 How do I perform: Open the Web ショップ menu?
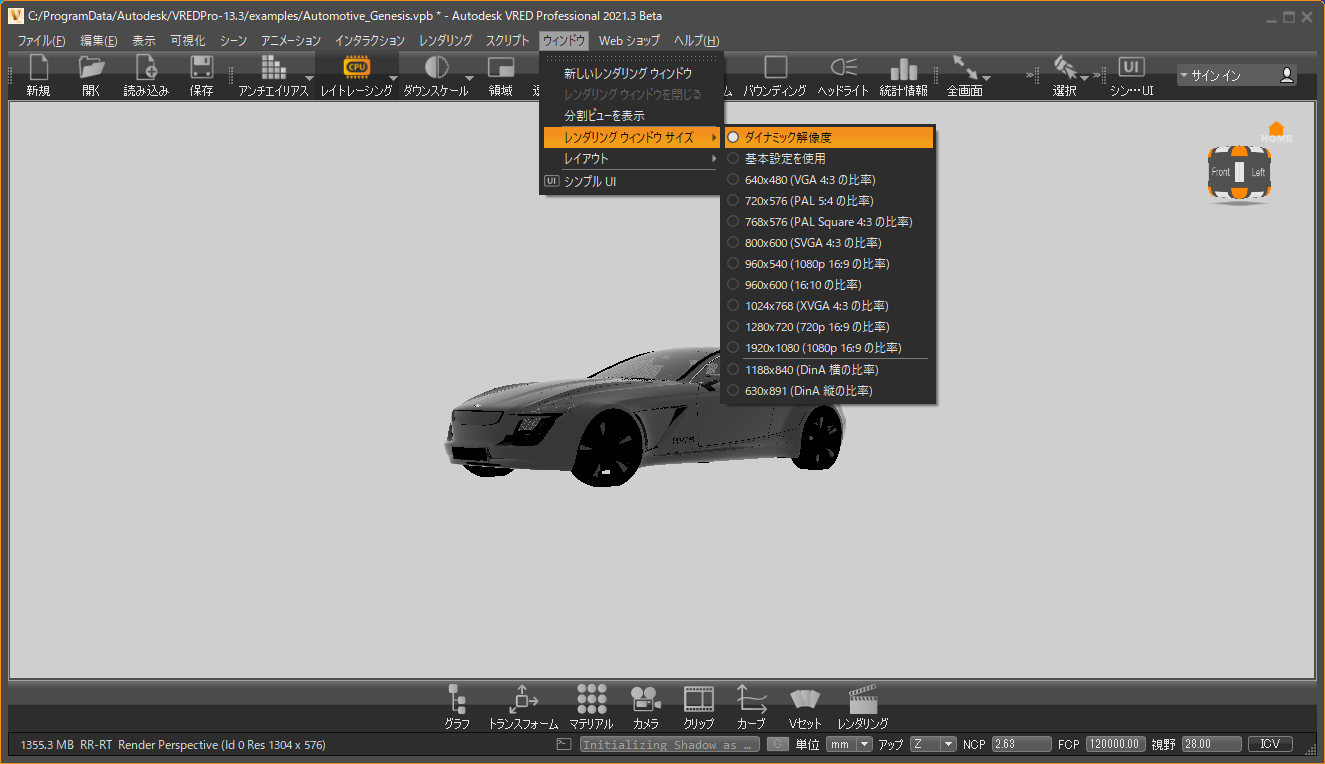point(629,40)
